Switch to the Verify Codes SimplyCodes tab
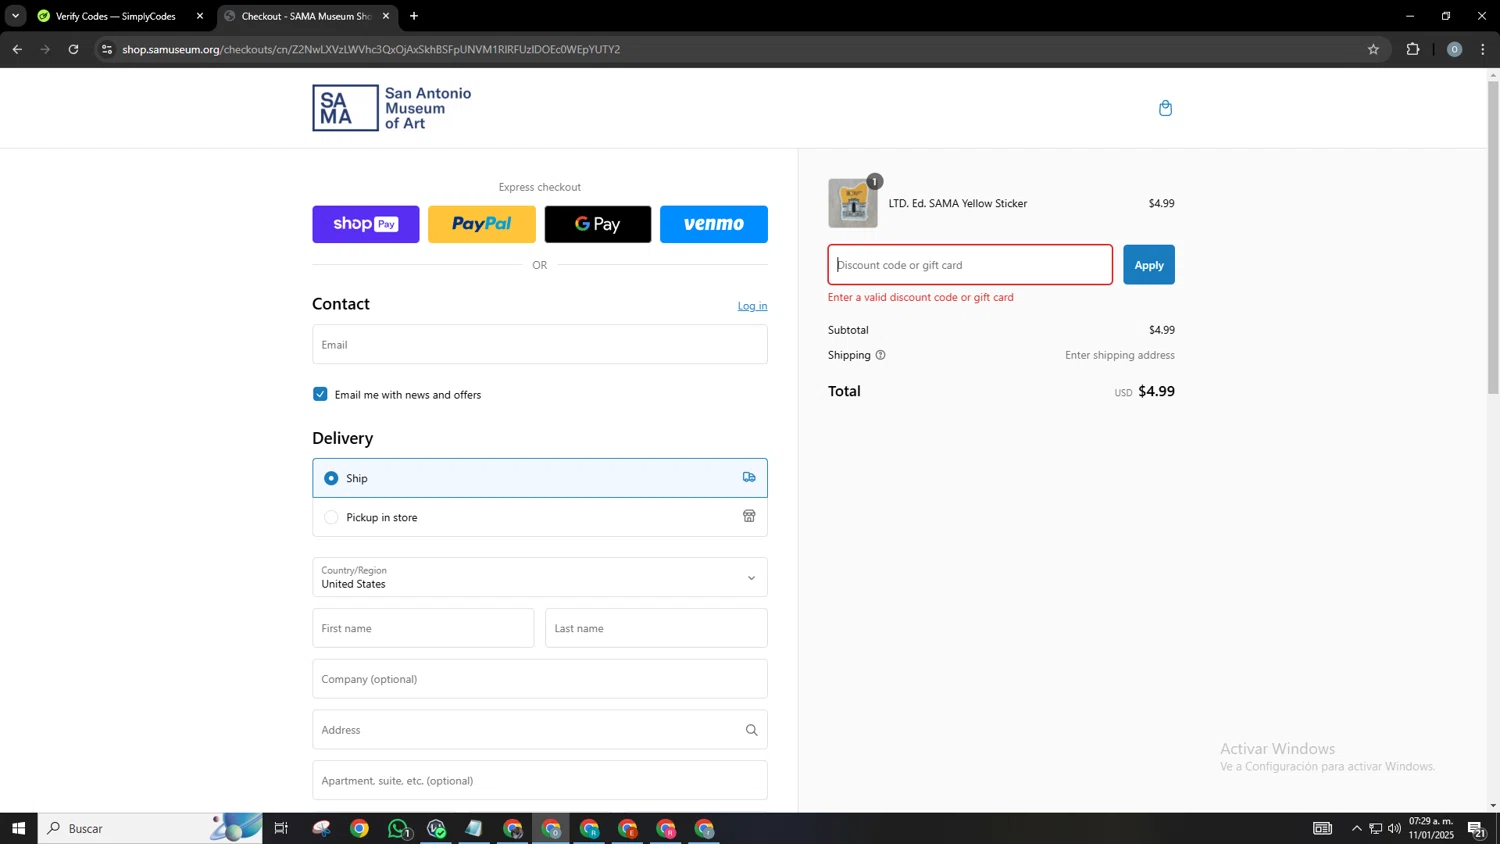This screenshot has height=844, width=1500. tap(115, 16)
